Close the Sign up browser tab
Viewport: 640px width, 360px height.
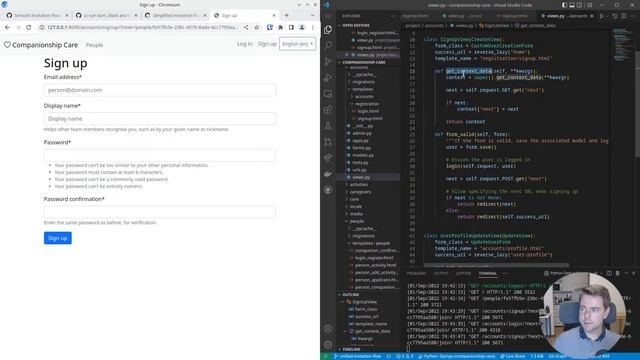274,16
